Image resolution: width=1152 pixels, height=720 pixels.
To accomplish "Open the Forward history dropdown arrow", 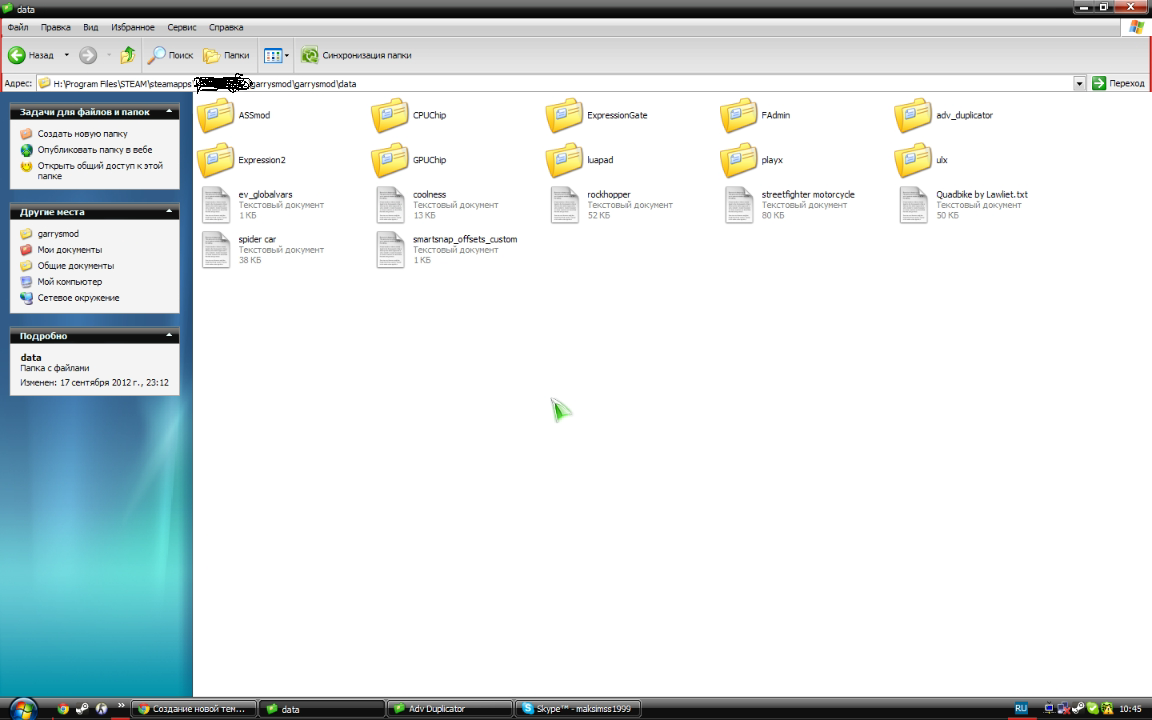I will point(109,55).
